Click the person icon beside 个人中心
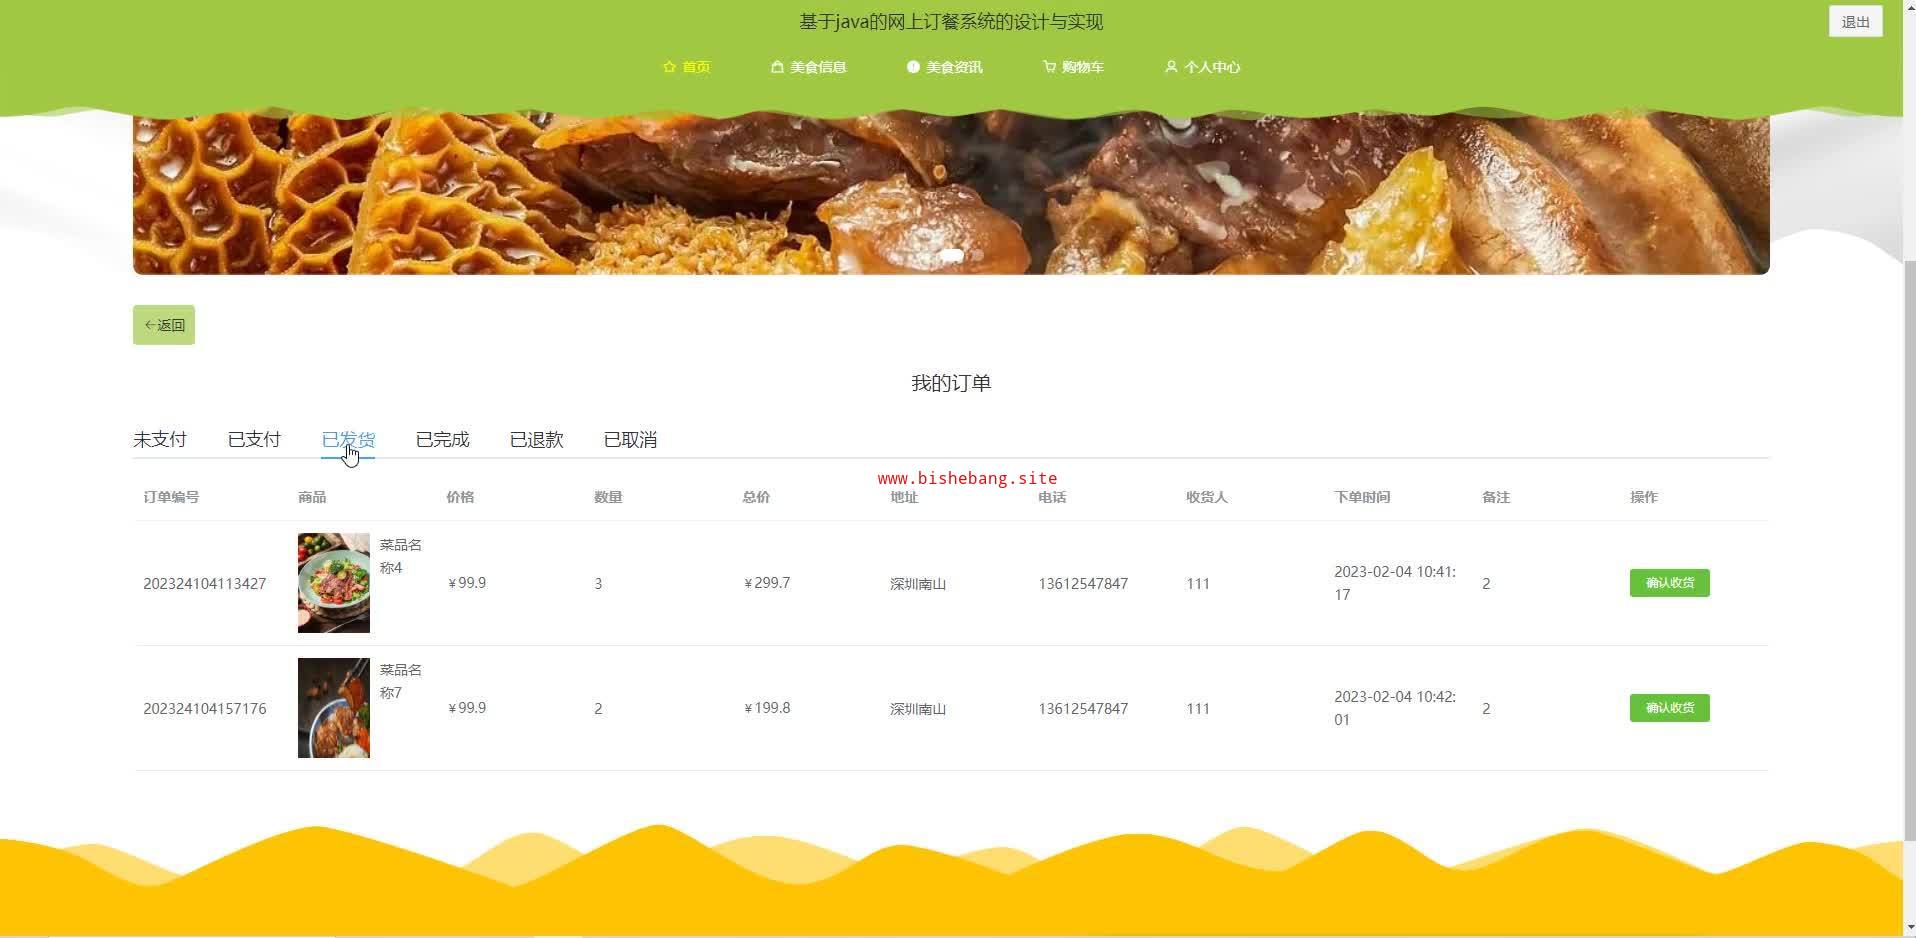Screen dimensions: 1916x938 tap(1171, 67)
